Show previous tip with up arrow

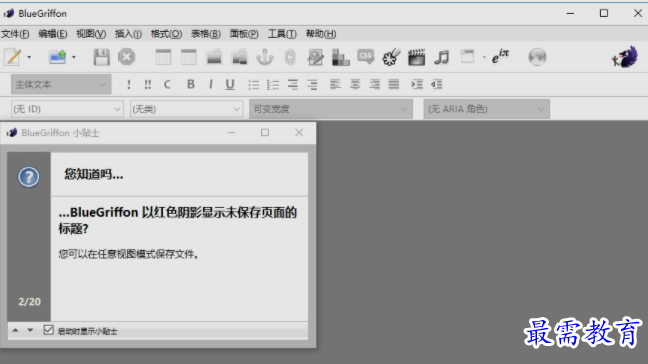[15, 330]
